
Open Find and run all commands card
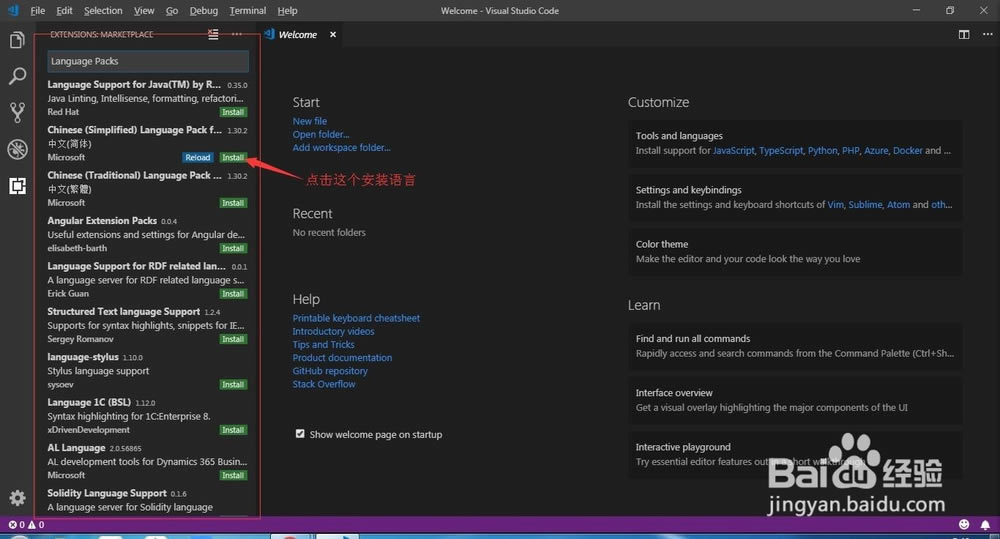[x=795, y=346]
